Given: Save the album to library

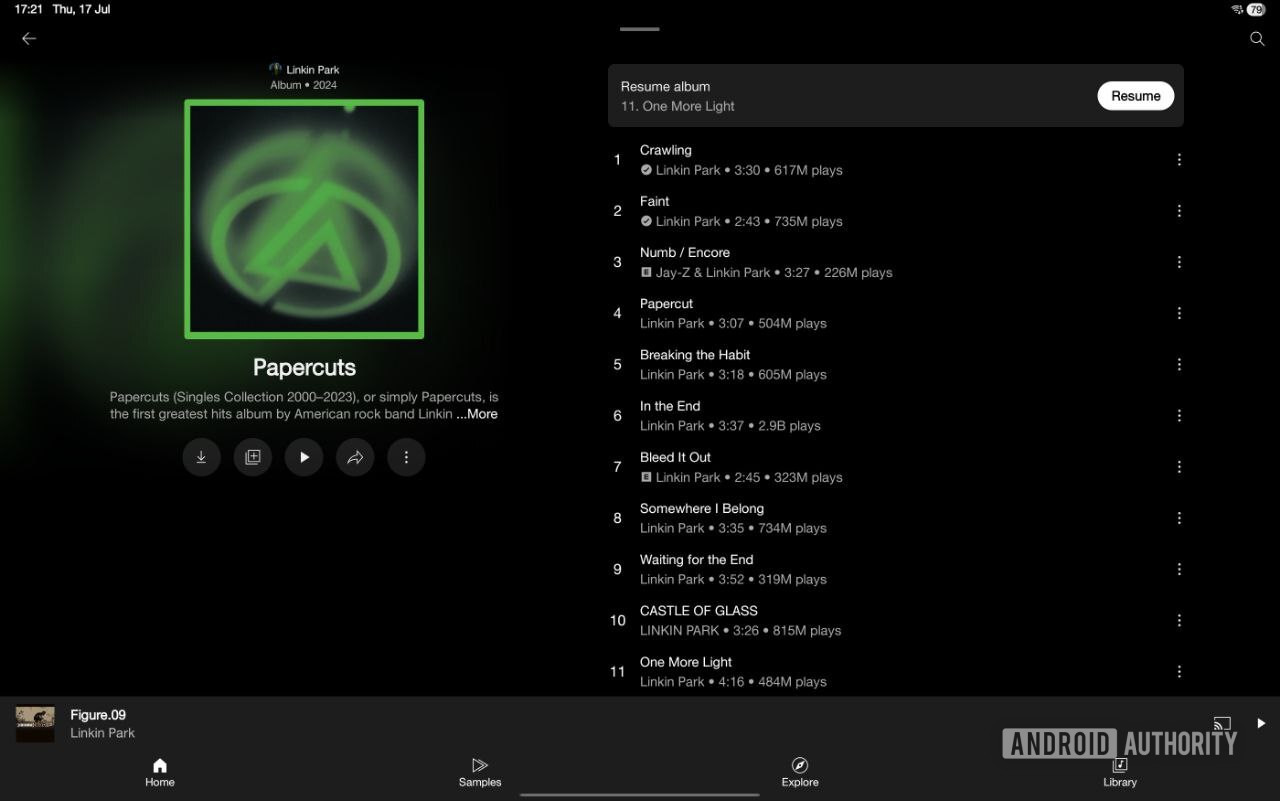Looking at the screenshot, I should click(253, 457).
